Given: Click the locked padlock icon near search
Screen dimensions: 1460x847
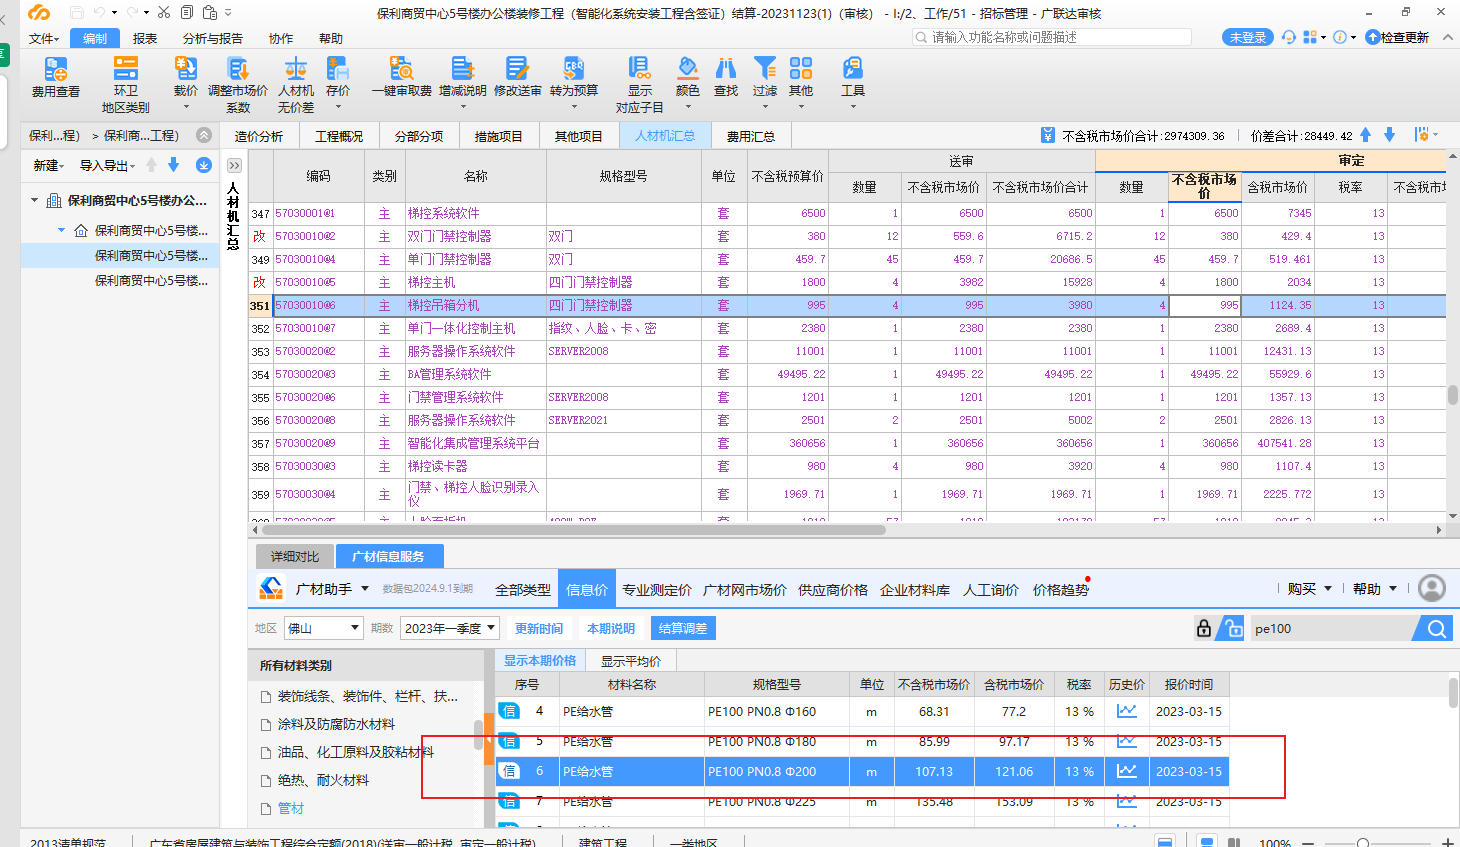Looking at the screenshot, I should (x=1204, y=628).
